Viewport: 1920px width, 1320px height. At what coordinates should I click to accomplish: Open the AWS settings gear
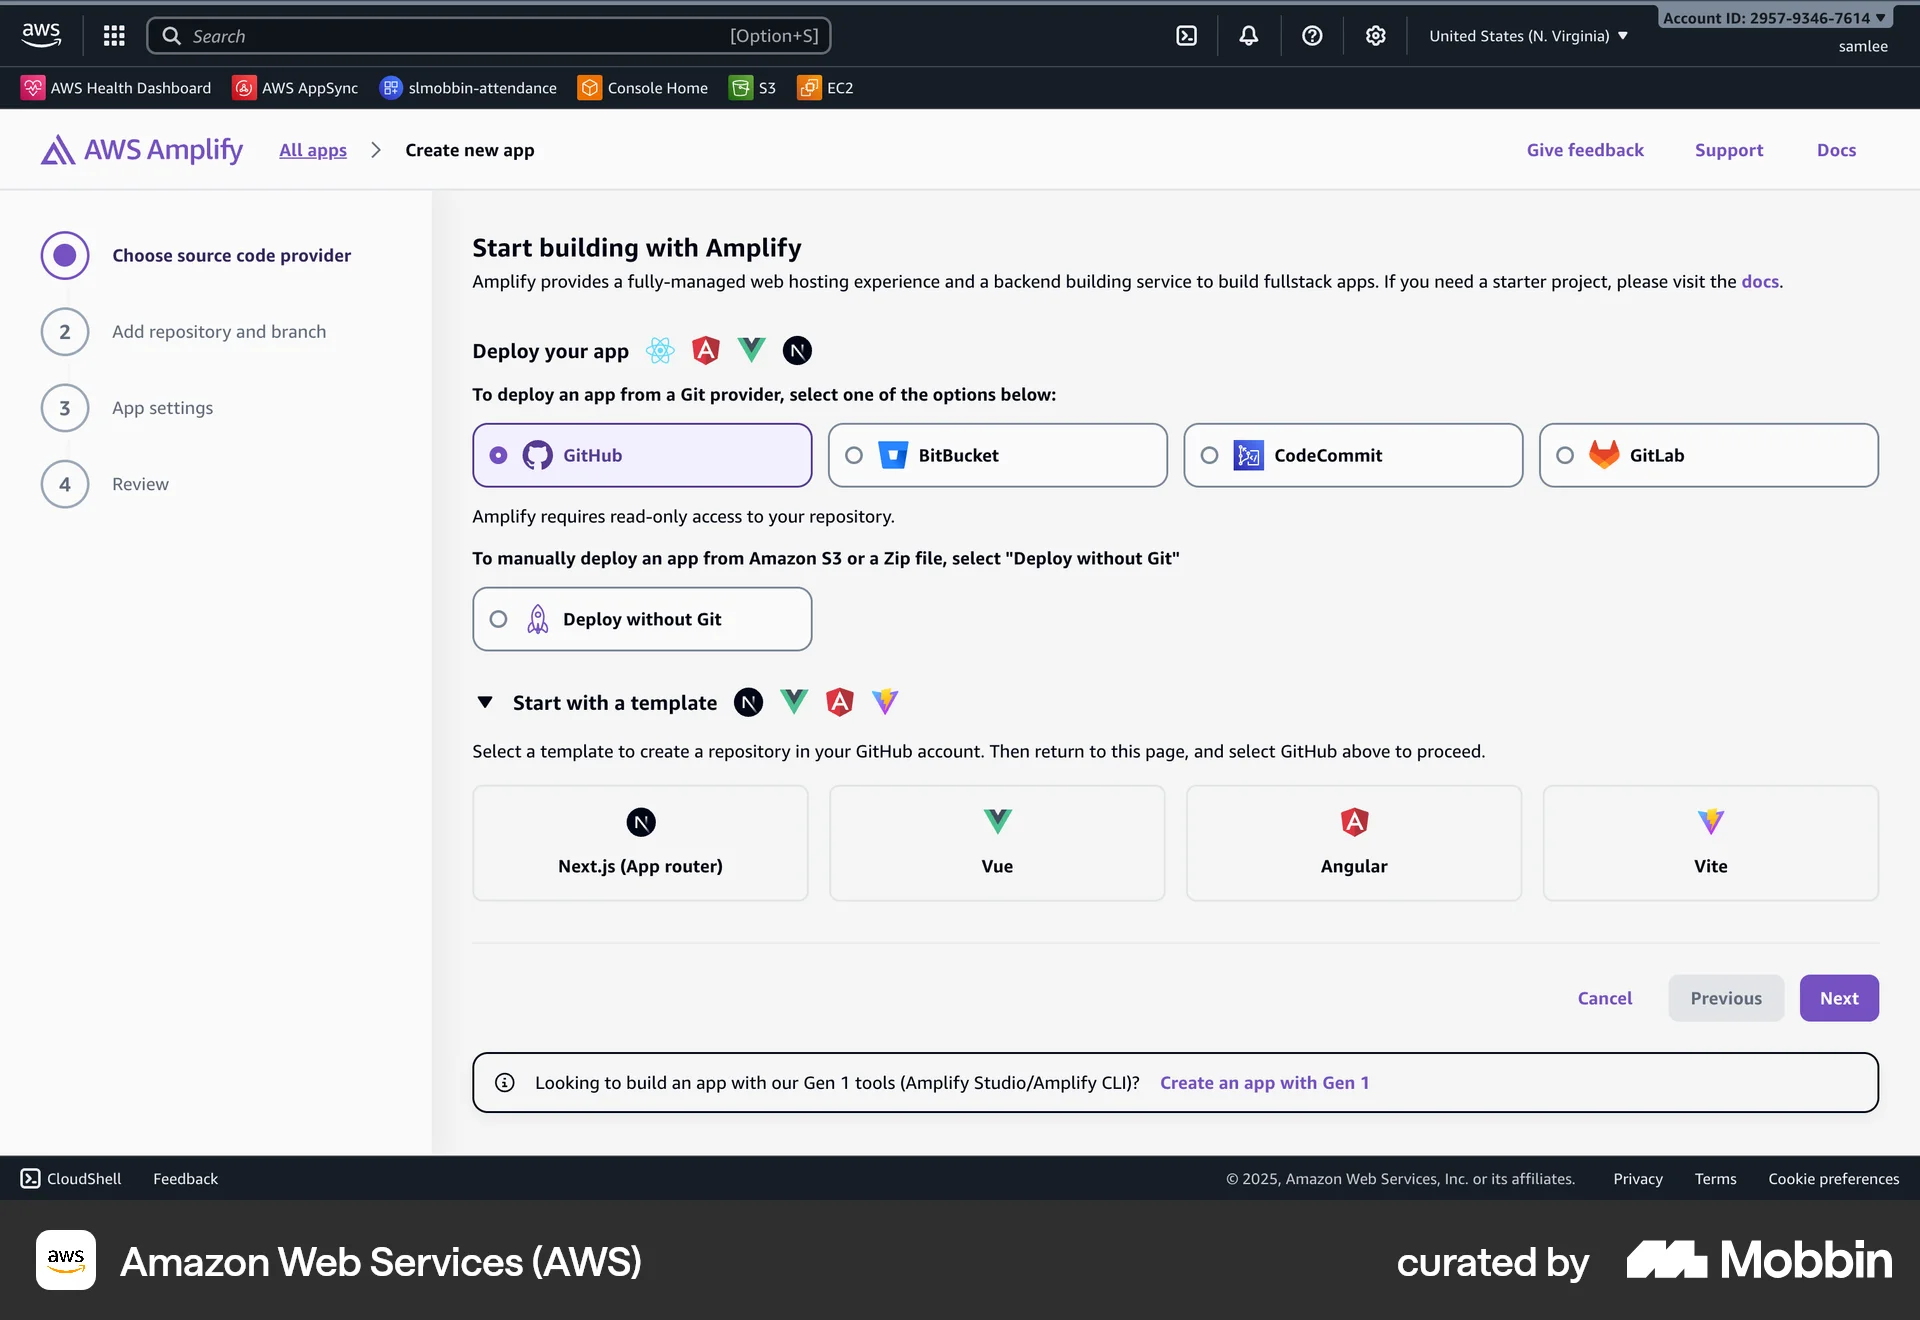[x=1375, y=35]
